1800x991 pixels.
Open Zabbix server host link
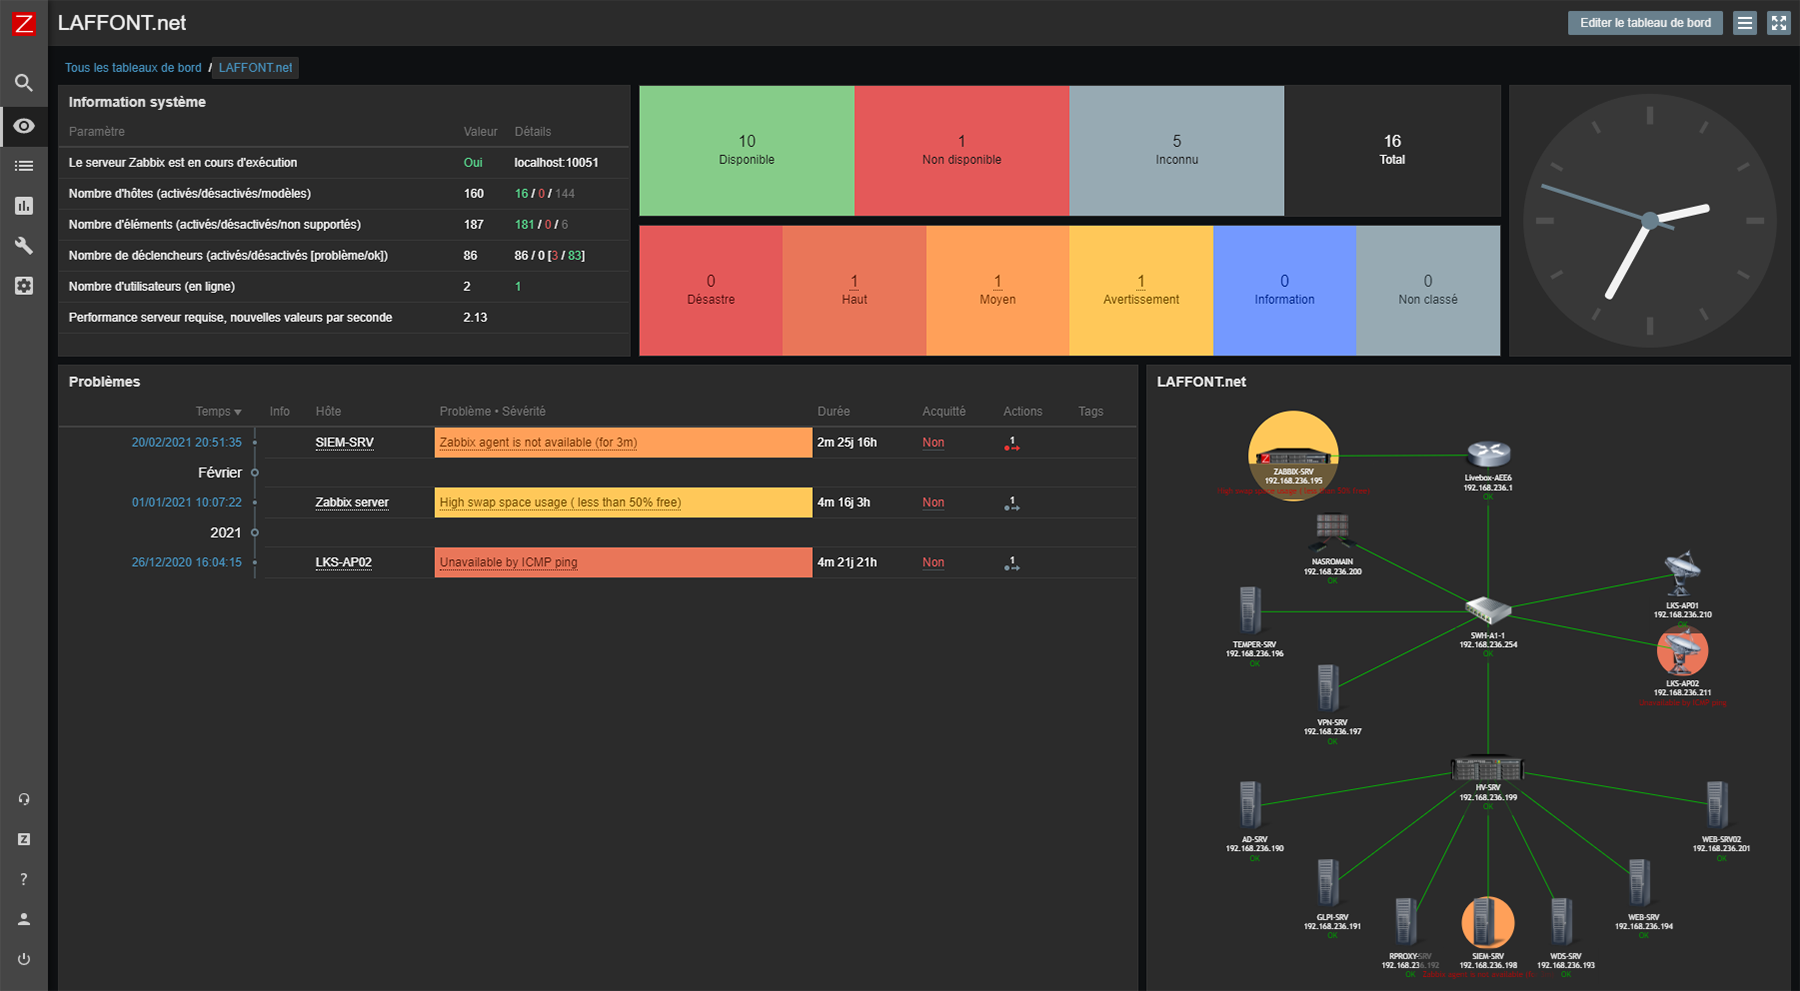tap(352, 502)
